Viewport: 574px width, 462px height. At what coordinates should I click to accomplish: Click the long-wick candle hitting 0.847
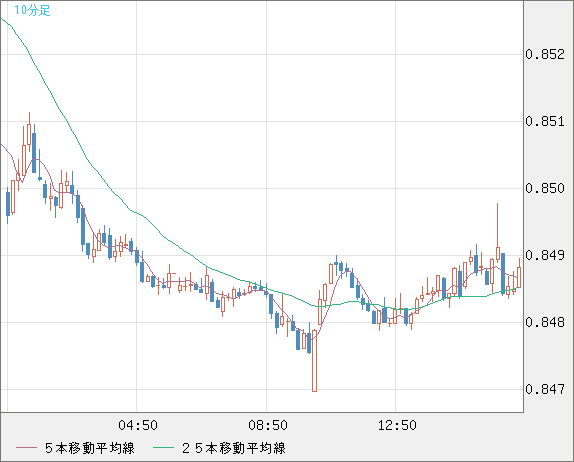tap(314, 361)
